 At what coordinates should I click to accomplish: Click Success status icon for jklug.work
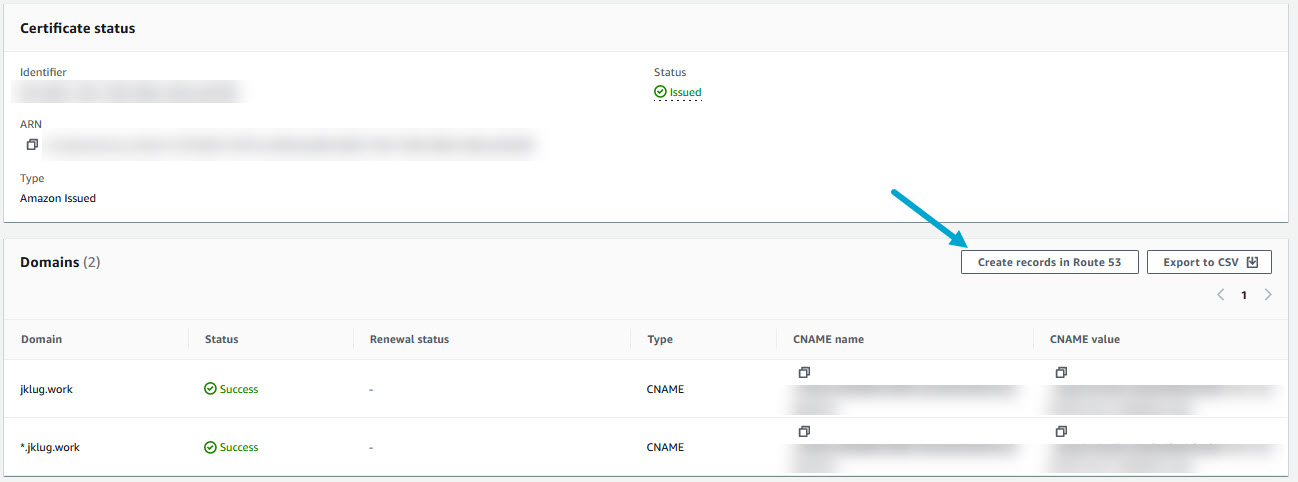210,389
